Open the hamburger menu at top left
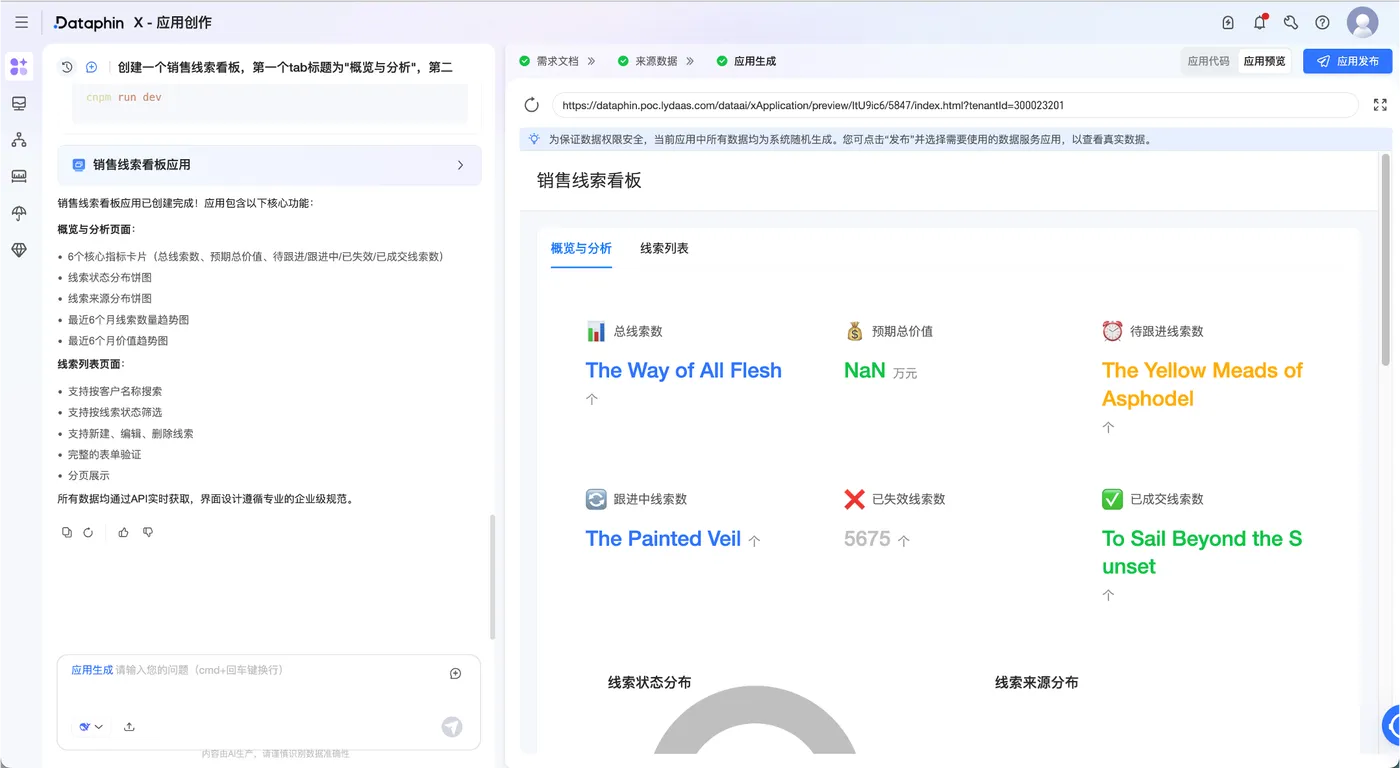Image resolution: width=1400 pixels, height=768 pixels. 21,22
